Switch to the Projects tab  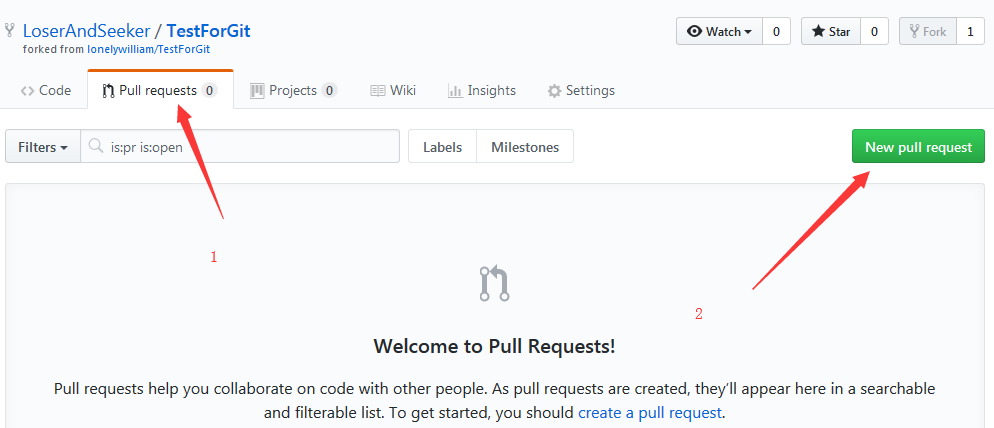pos(293,90)
